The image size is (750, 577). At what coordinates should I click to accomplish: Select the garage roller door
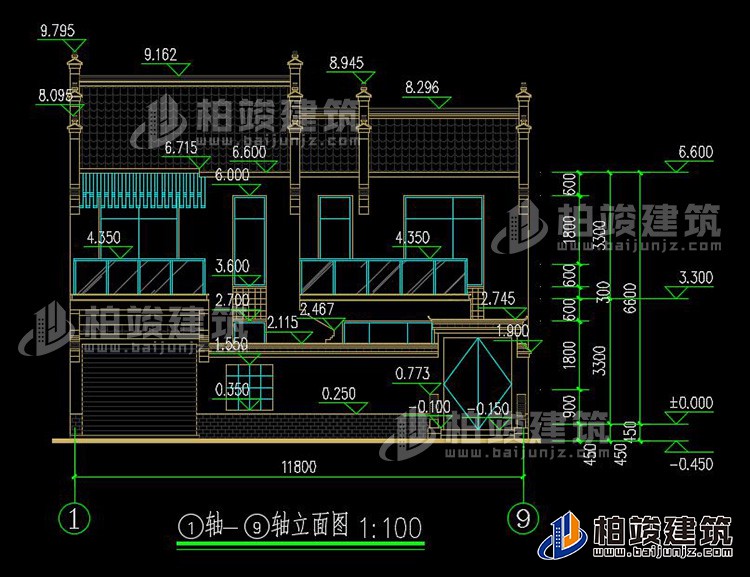click(111, 396)
